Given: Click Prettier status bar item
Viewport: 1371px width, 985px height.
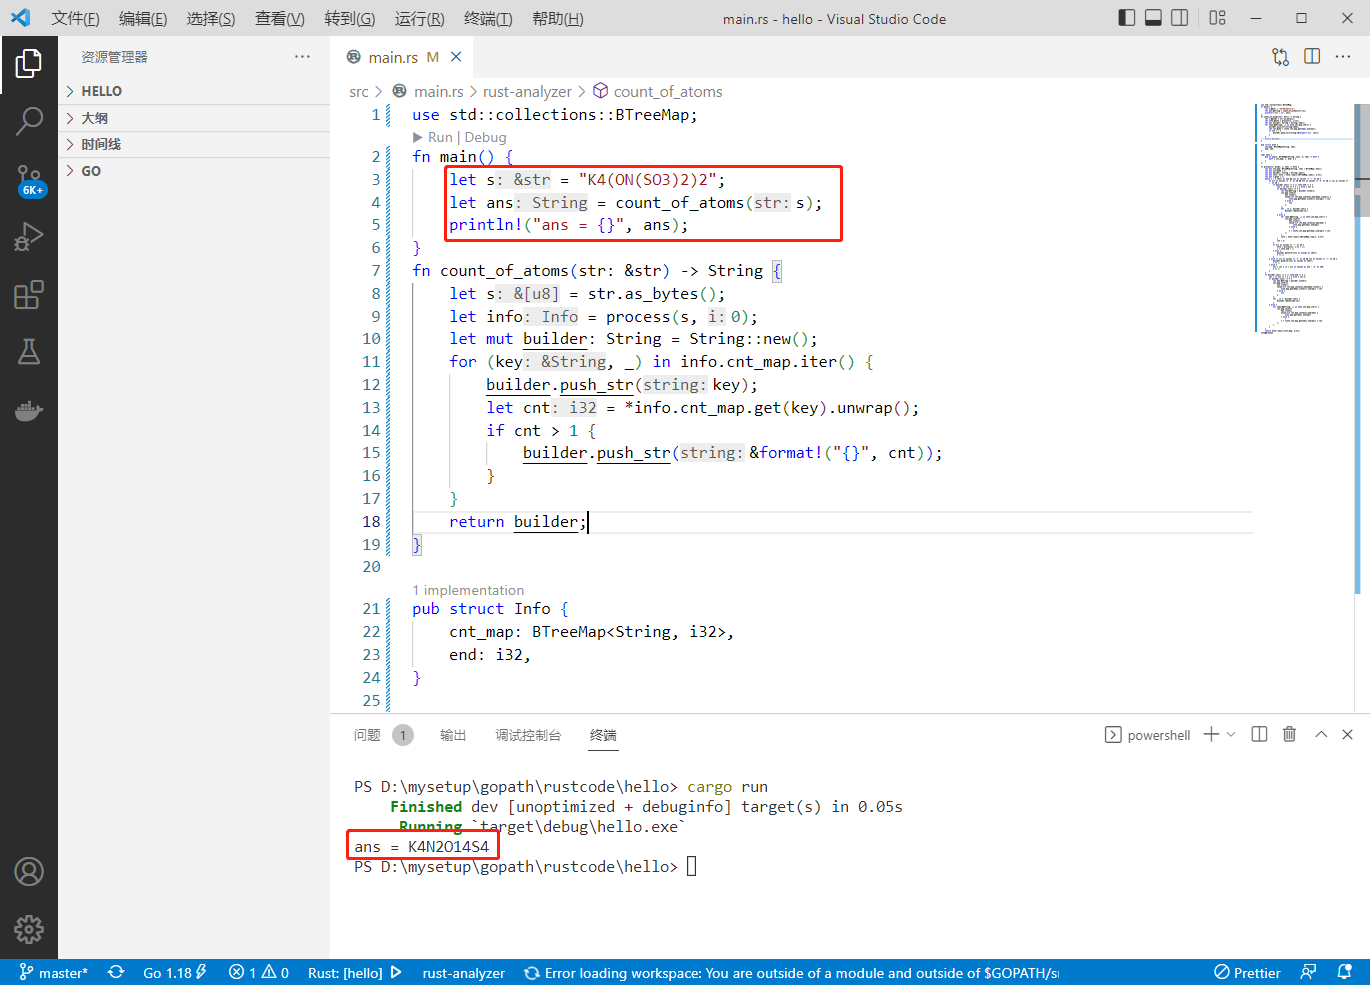Looking at the screenshot, I should (1247, 972).
